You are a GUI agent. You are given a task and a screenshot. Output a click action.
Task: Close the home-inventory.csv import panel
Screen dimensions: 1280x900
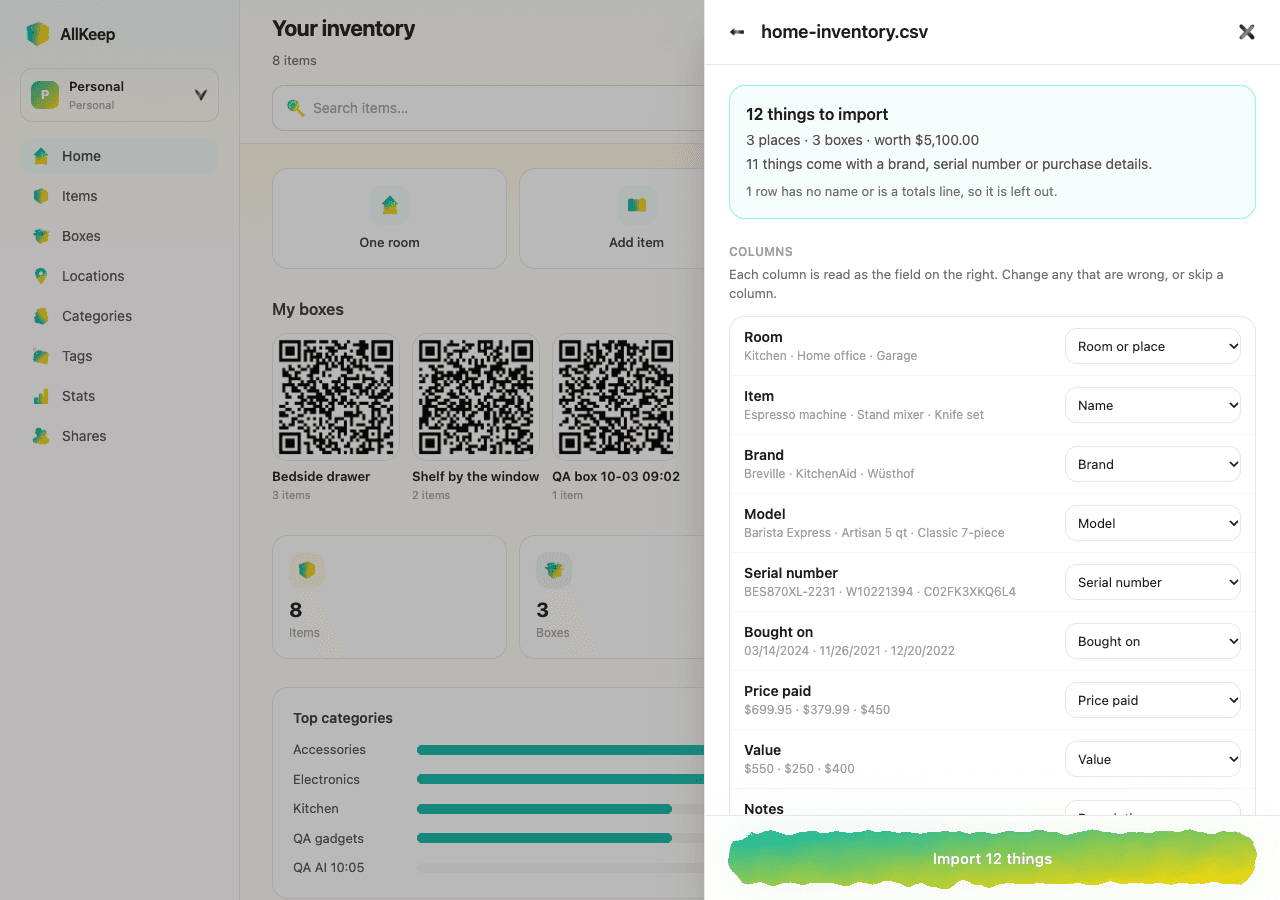pos(1246,32)
